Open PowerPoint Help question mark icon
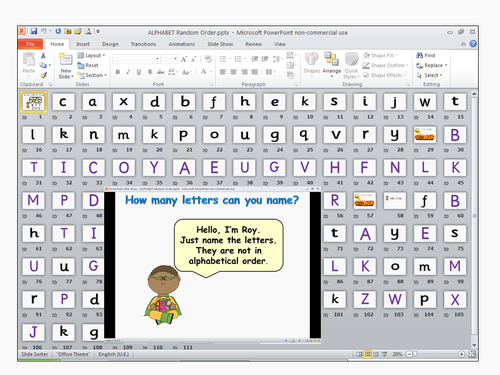 [x=473, y=44]
